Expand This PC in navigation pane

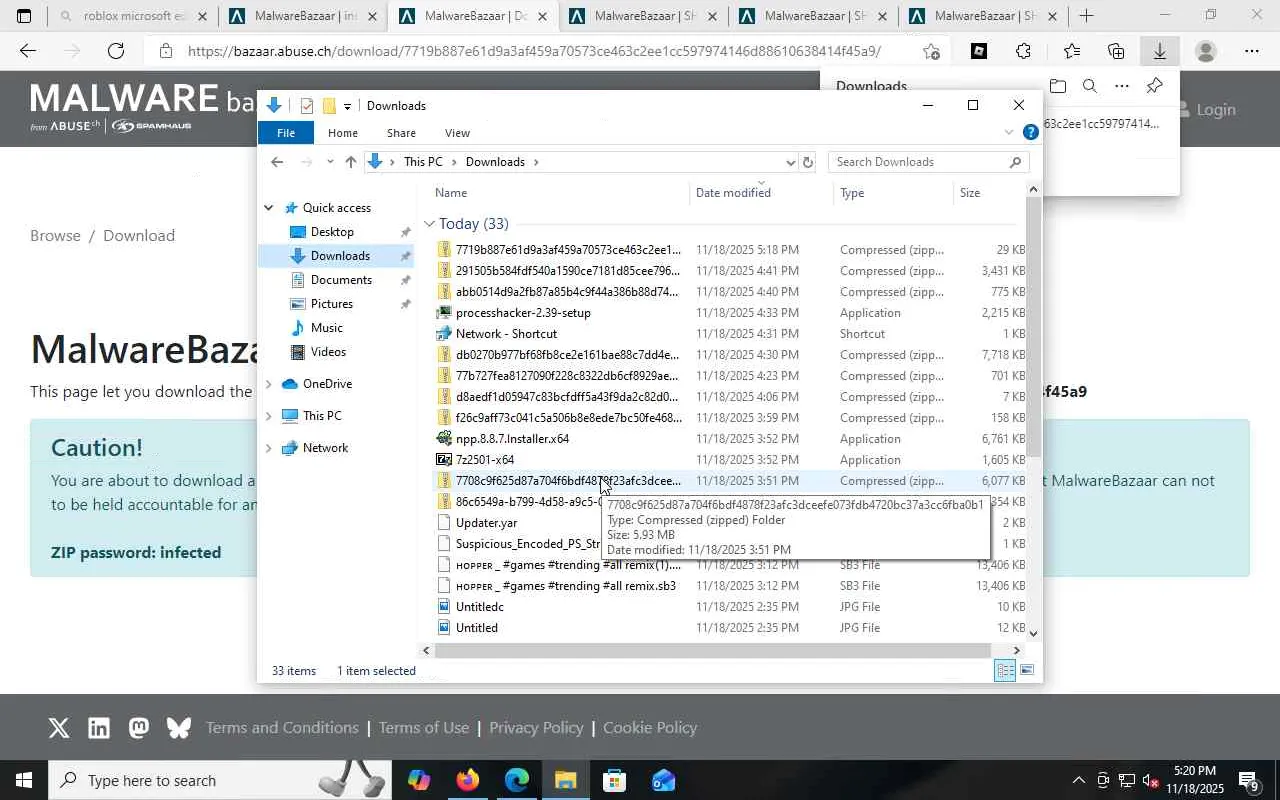(268, 416)
